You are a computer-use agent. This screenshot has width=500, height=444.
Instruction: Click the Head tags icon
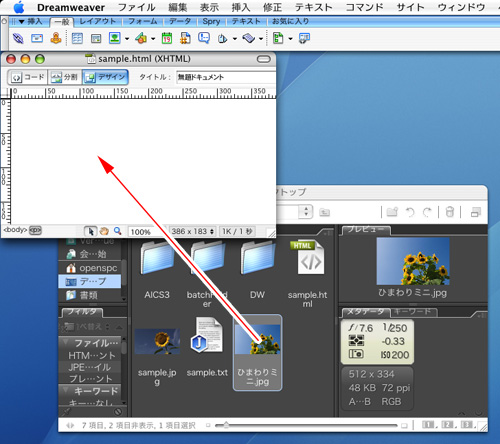coord(222,39)
